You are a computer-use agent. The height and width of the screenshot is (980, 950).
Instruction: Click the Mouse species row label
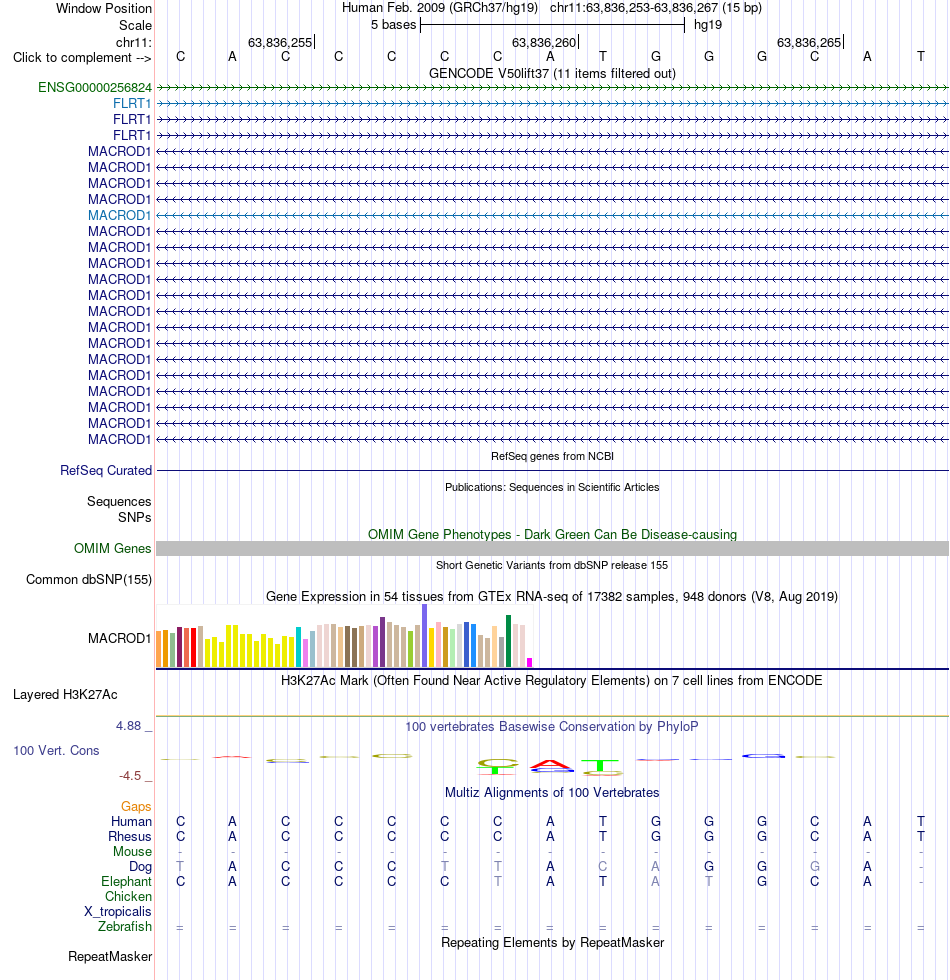click(x=132, y=851)
